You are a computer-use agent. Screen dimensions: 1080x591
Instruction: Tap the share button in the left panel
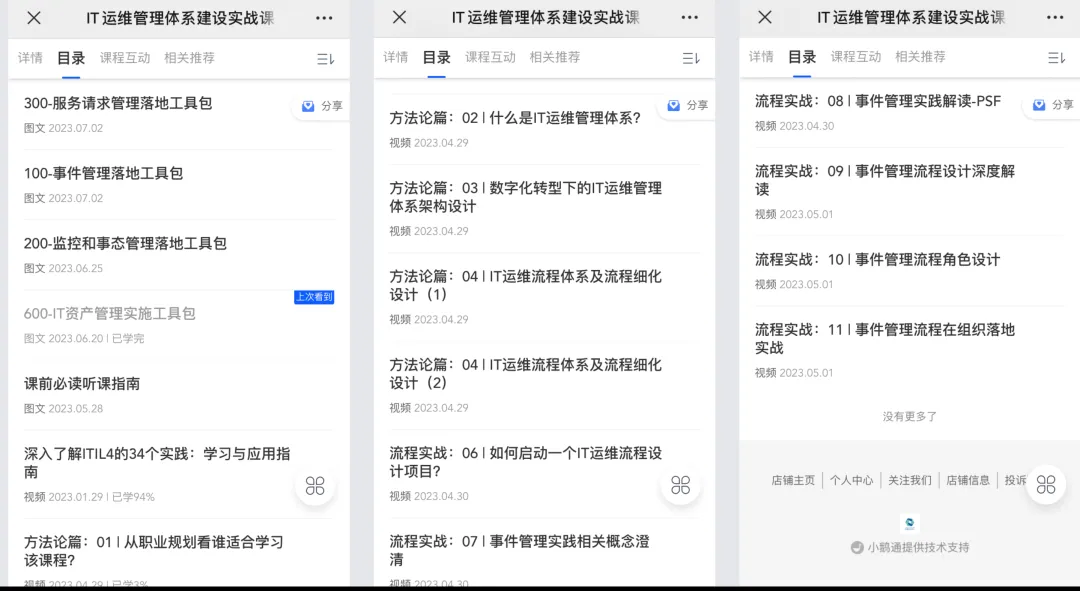click(322, 105)
